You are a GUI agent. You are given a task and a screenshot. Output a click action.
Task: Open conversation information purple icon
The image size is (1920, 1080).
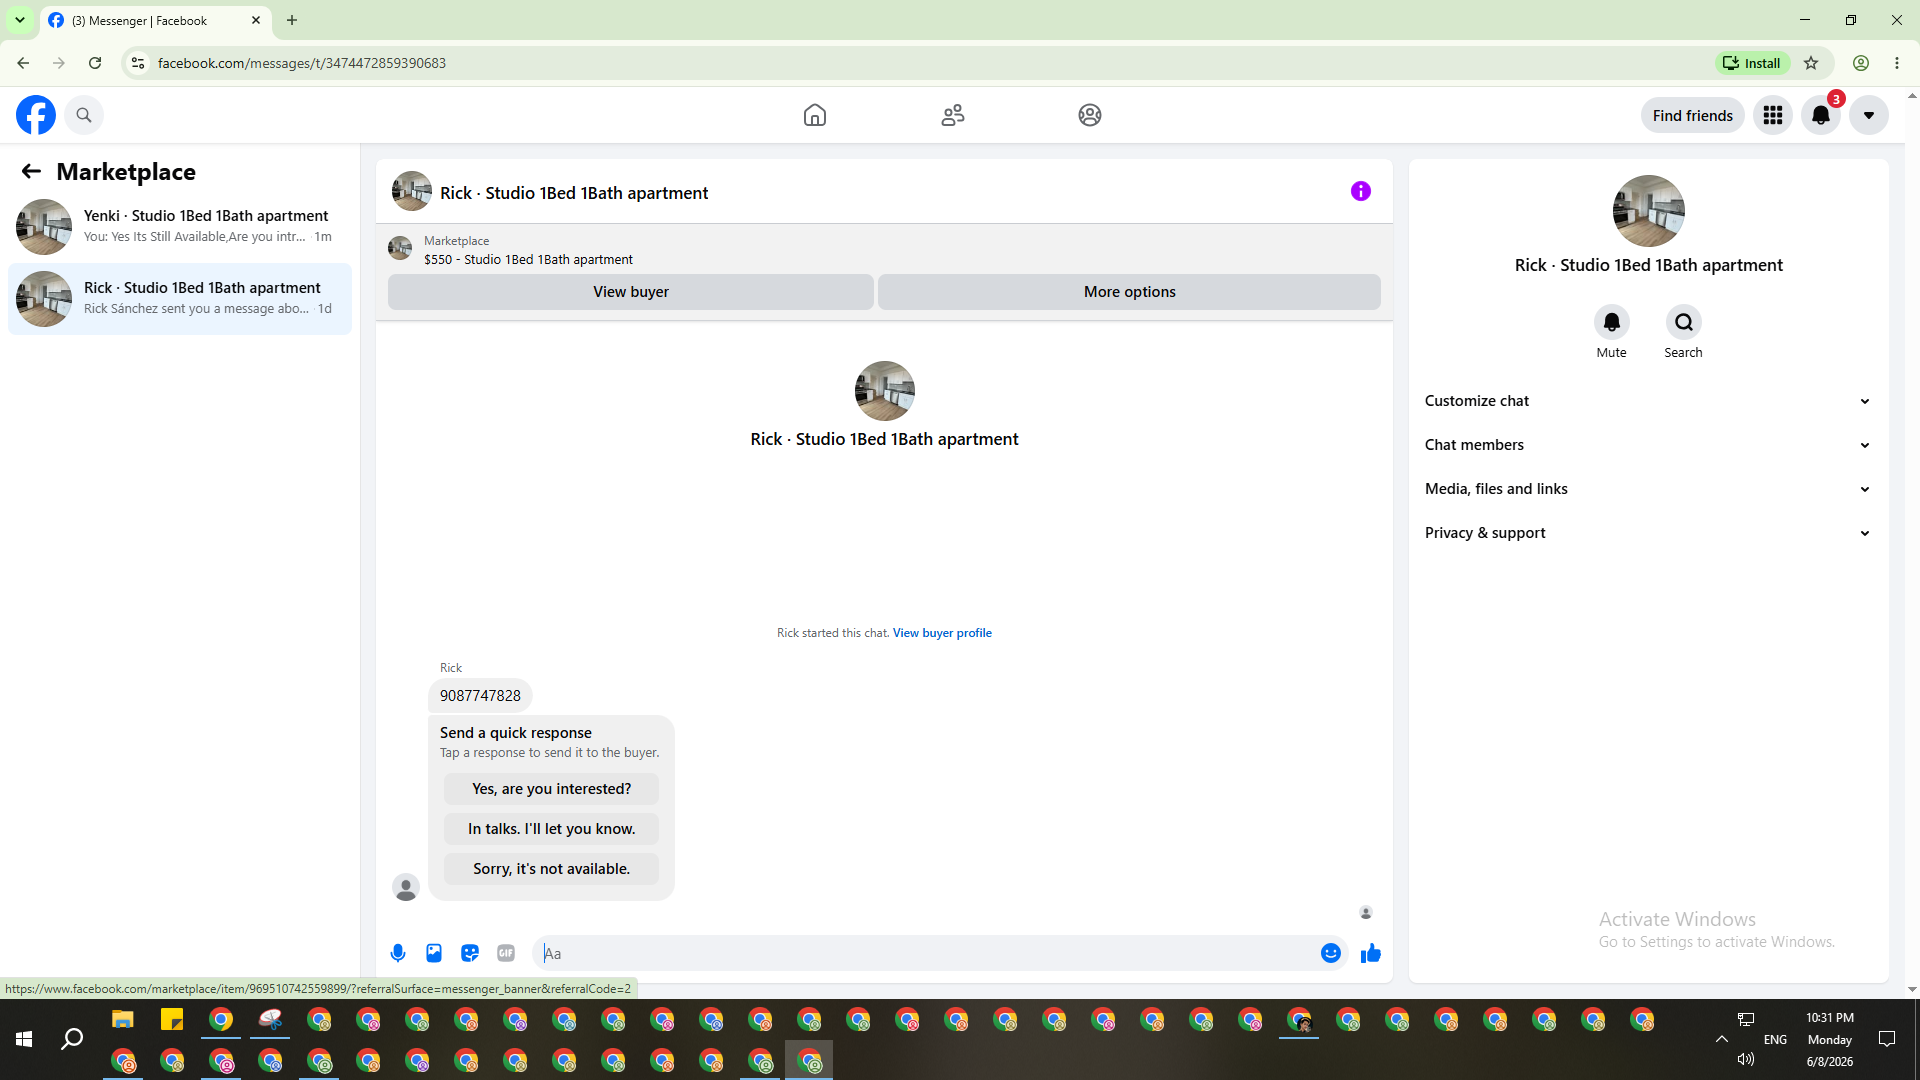click(1361, 191)
